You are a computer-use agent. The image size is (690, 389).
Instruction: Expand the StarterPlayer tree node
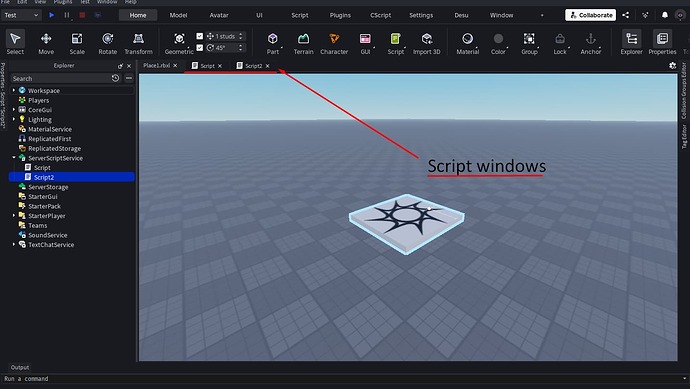click(x=14, y=216)
